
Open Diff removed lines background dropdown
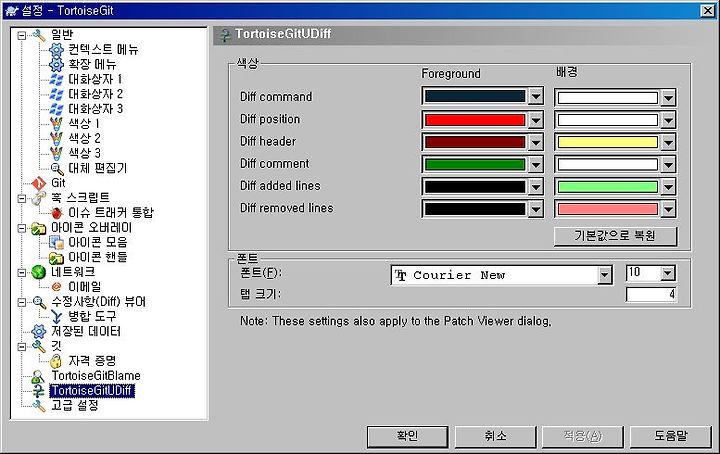[668, 209]
